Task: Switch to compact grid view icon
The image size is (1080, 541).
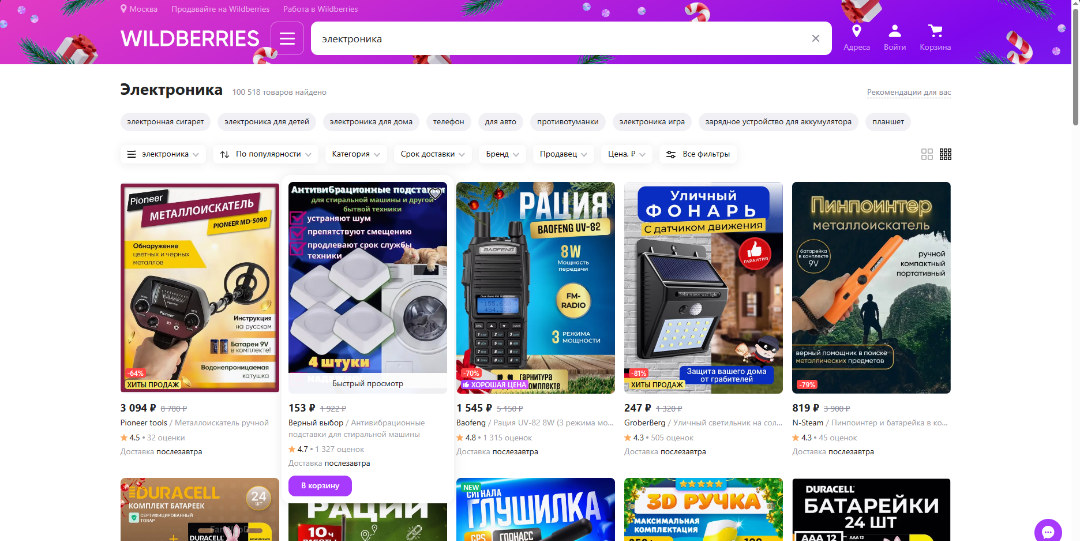Action: [946, 154]
